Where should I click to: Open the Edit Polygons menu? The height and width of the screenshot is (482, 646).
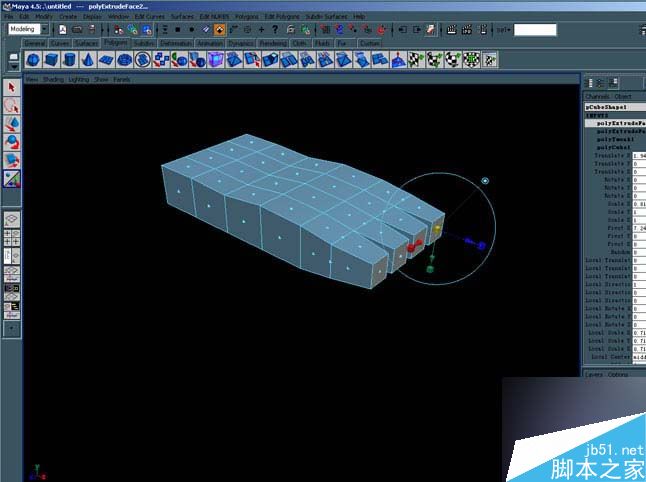(x=282, y=16)
